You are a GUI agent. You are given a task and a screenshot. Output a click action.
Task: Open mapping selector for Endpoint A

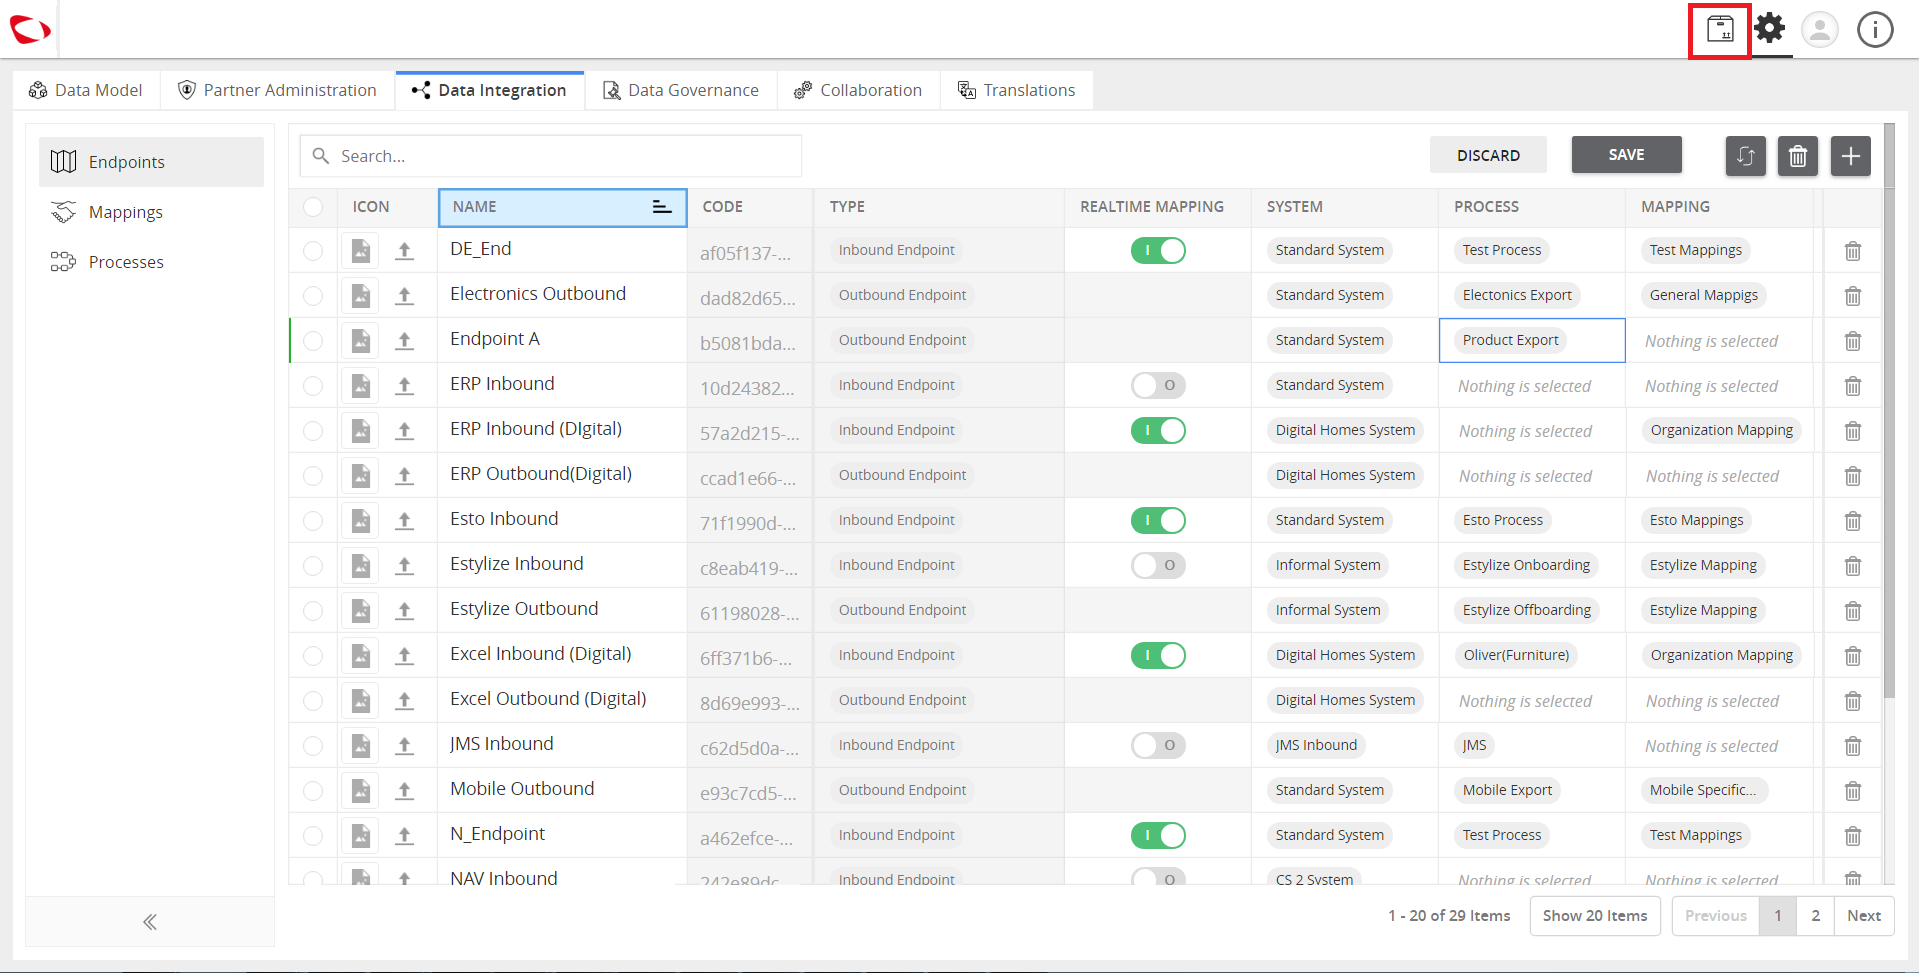pos(1720,341)
